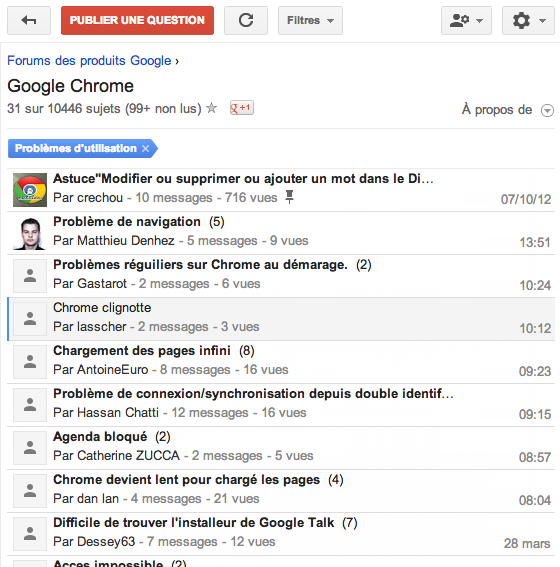
Task: Click the 13:51 timestamp
Action: (535, 242)
